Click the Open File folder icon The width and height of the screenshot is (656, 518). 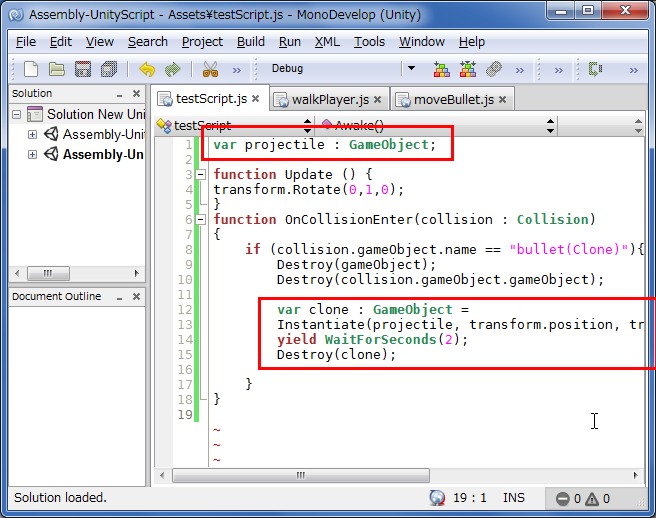[x=57, y=69]
